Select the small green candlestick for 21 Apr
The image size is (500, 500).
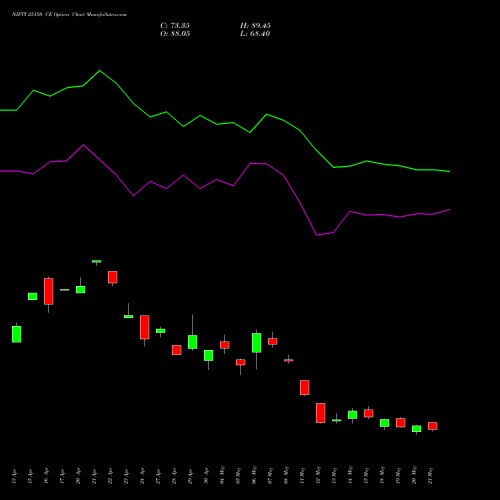97,262
